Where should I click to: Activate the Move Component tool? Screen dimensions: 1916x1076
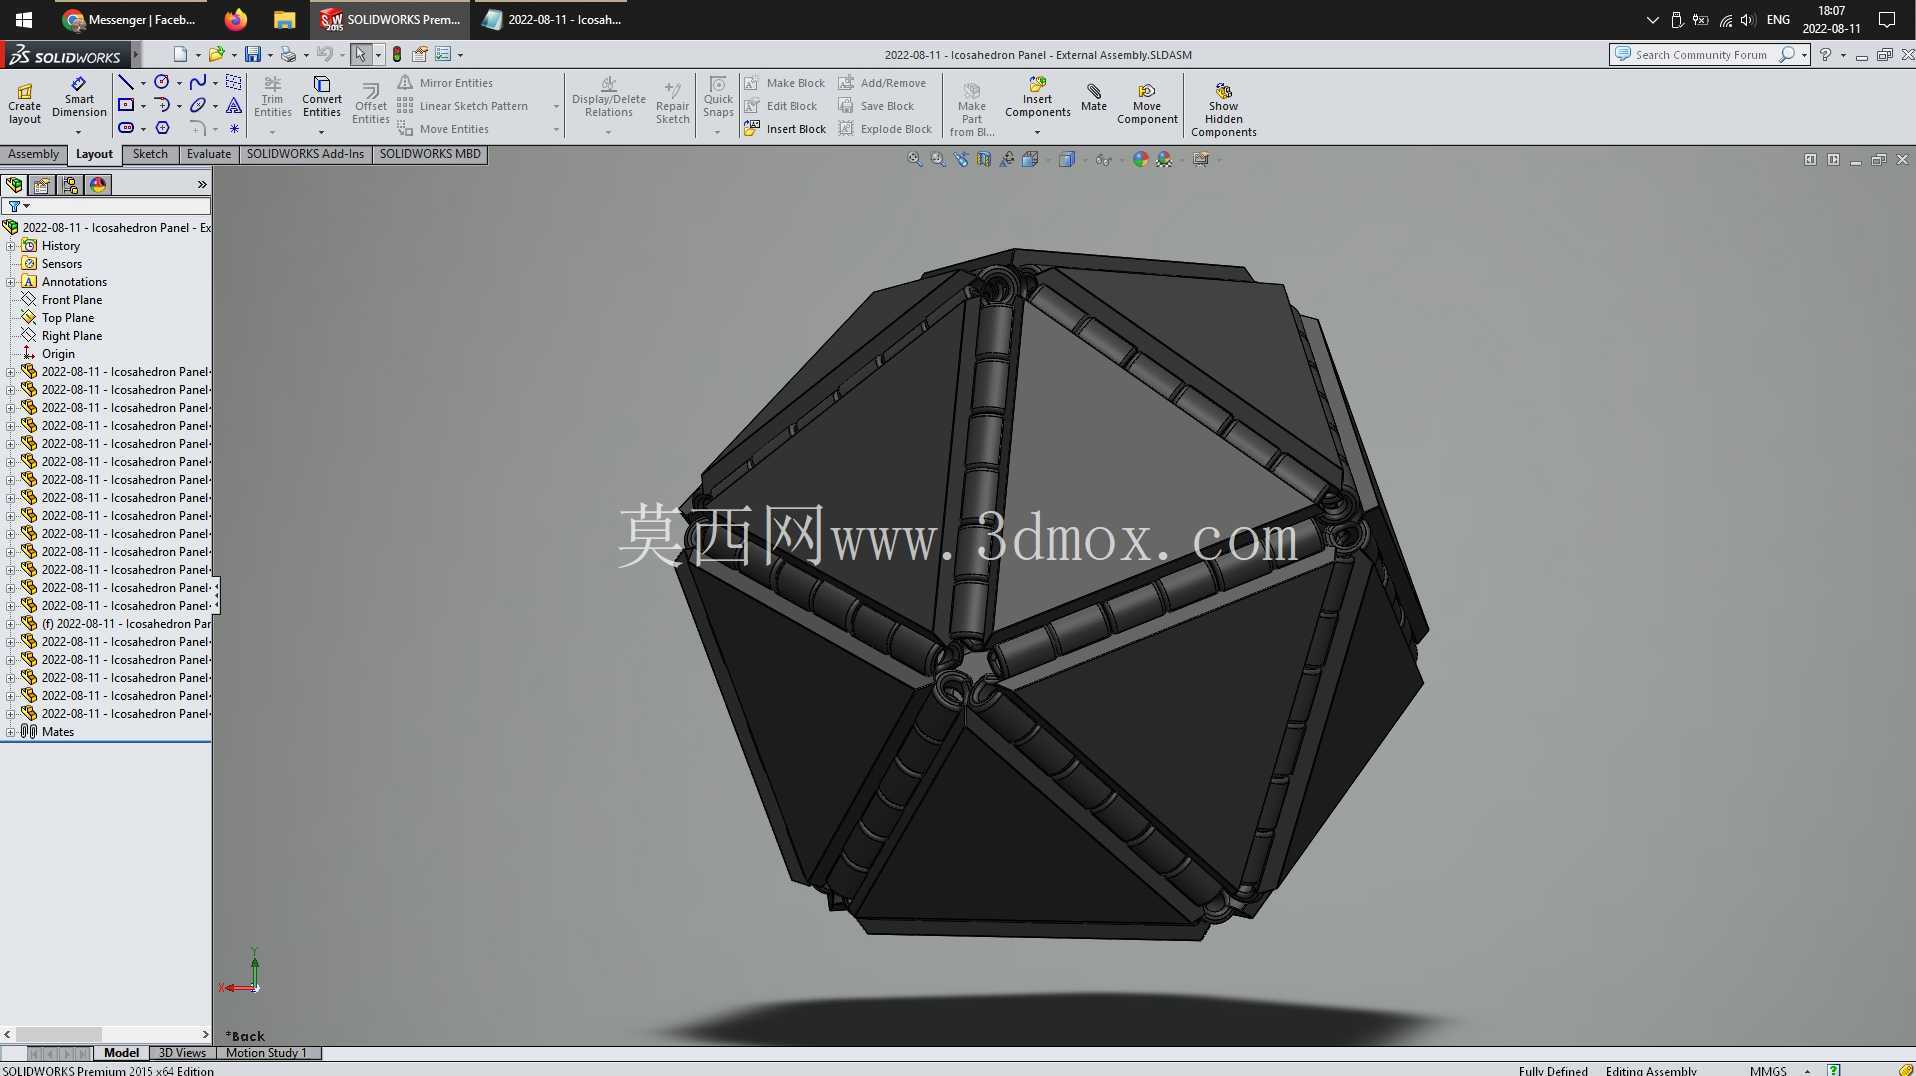pos(1147,103)
